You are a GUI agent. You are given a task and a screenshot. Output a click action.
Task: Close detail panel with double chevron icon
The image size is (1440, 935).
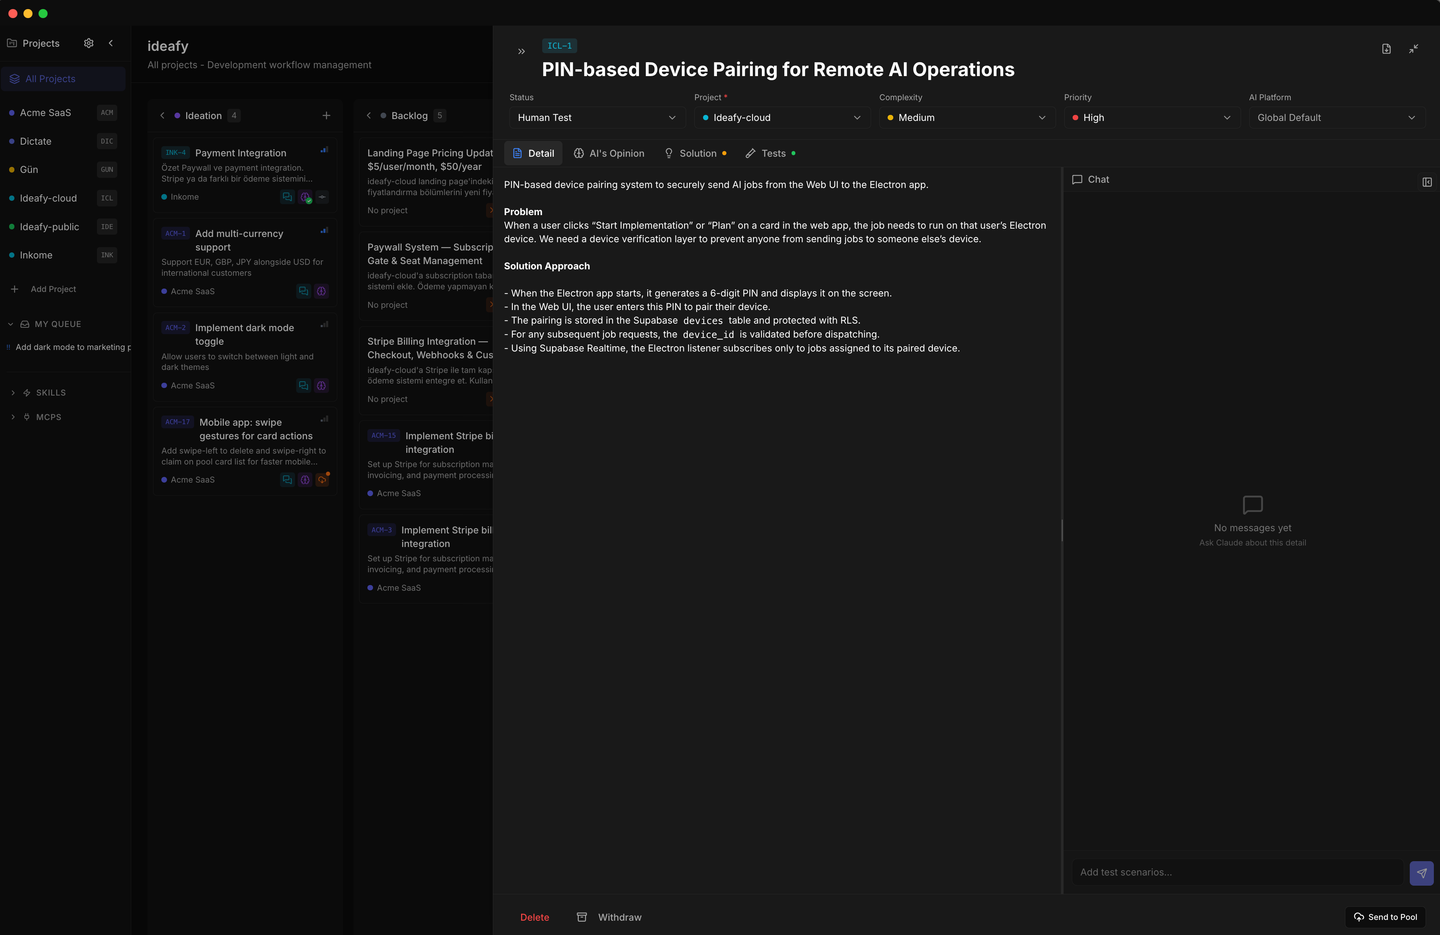point(521,52)
